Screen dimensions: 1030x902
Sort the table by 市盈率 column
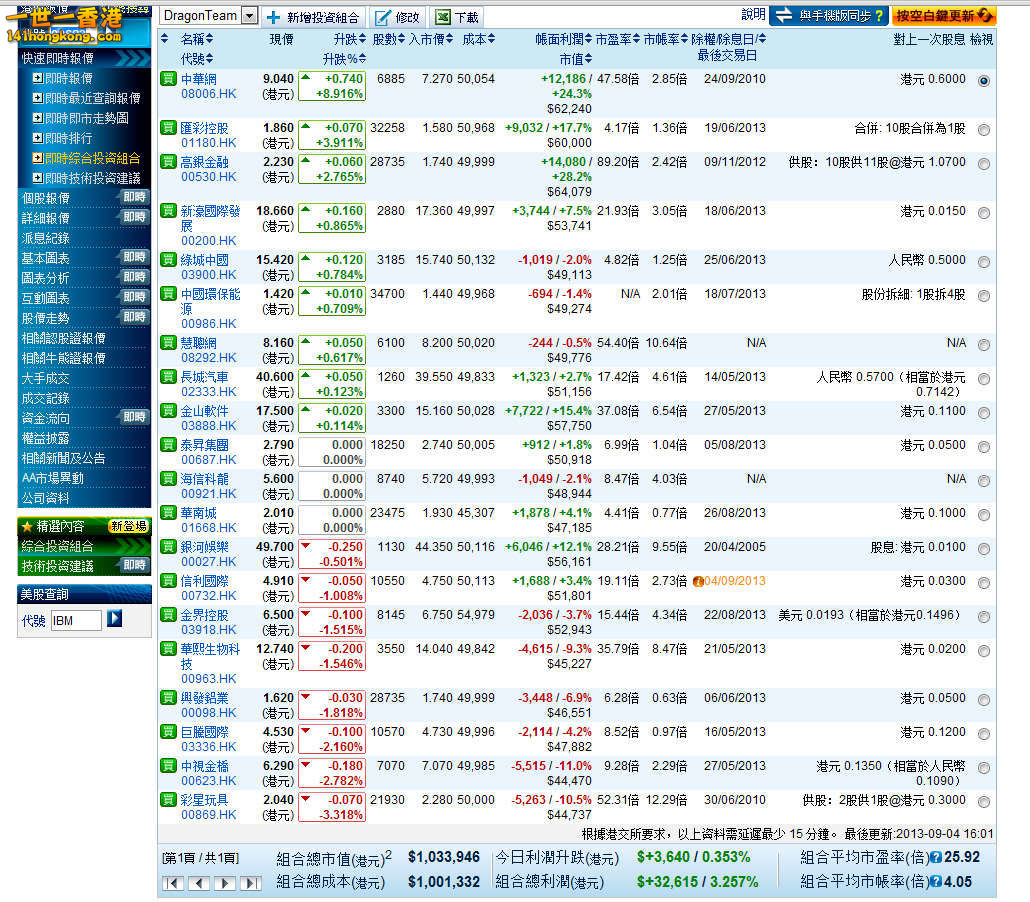click(x=617, y=39)
